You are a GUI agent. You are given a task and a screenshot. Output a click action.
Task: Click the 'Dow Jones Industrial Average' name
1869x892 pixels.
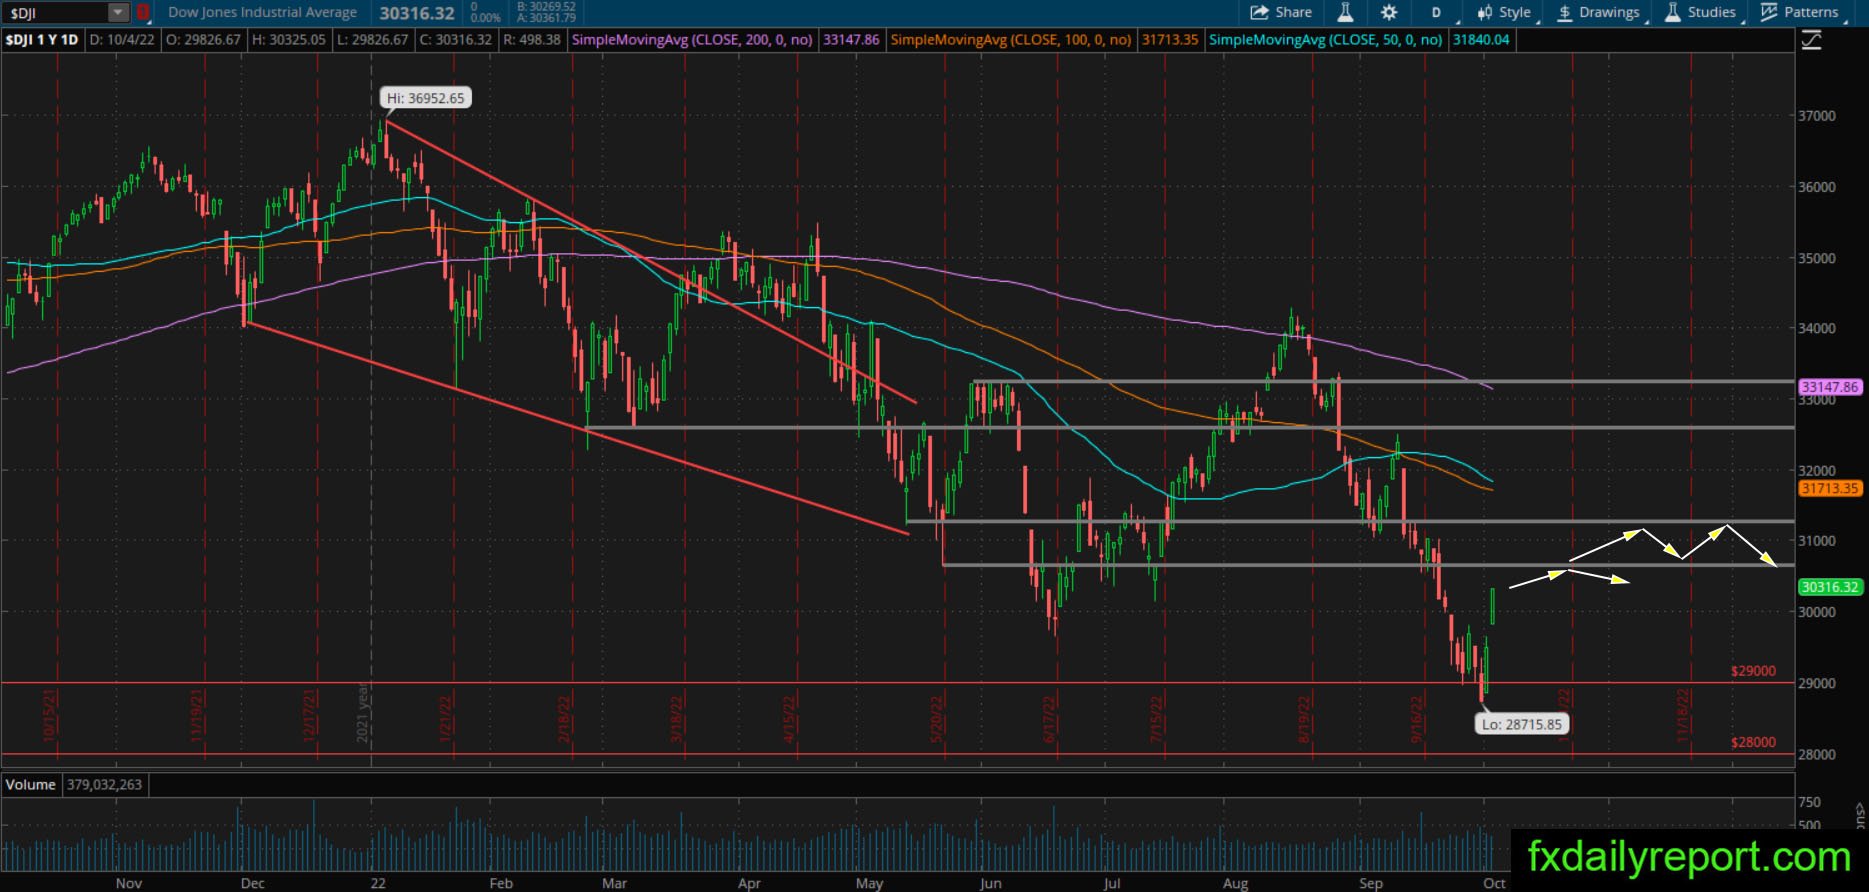pos(262,13)
